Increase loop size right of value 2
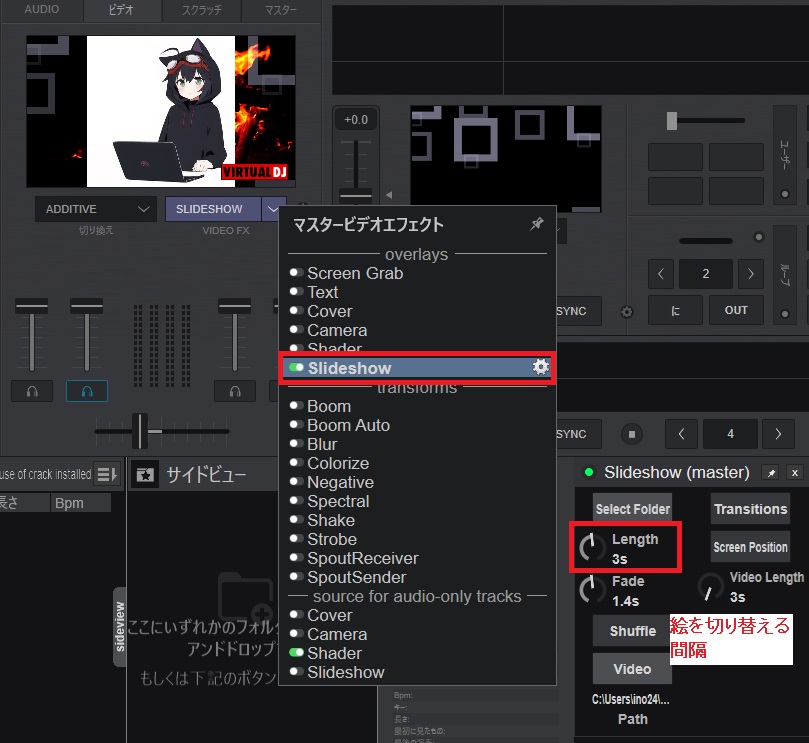Viewport: 809px width, 743px height. [x=751, y=274]
